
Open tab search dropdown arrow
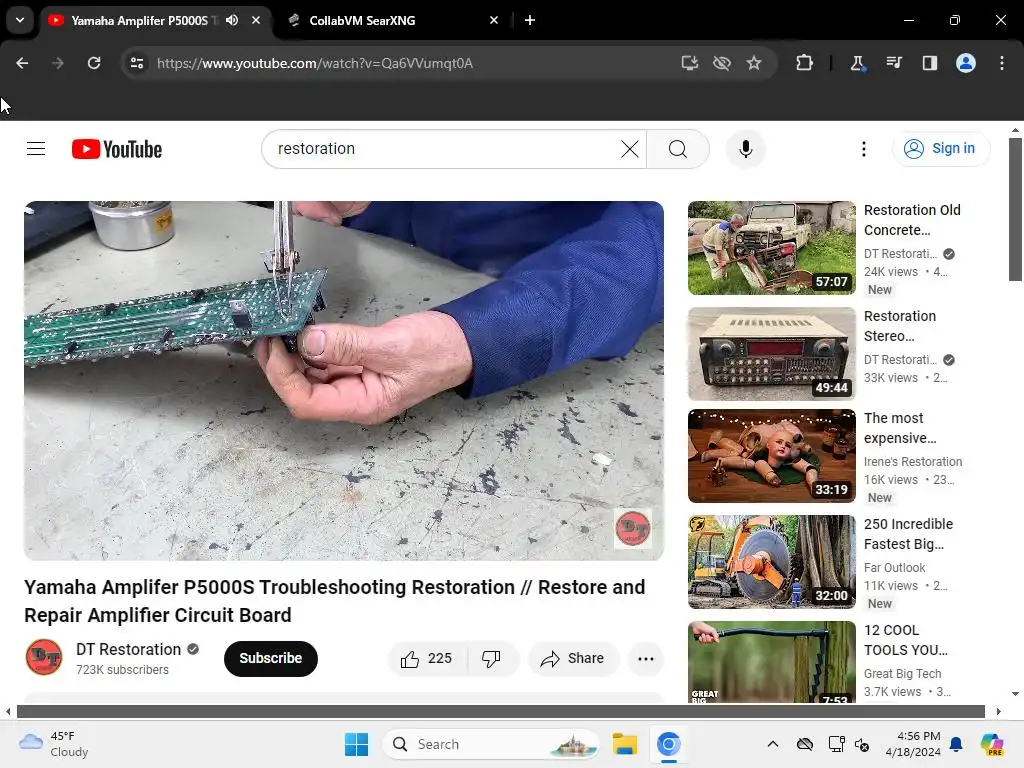(20, 20)
